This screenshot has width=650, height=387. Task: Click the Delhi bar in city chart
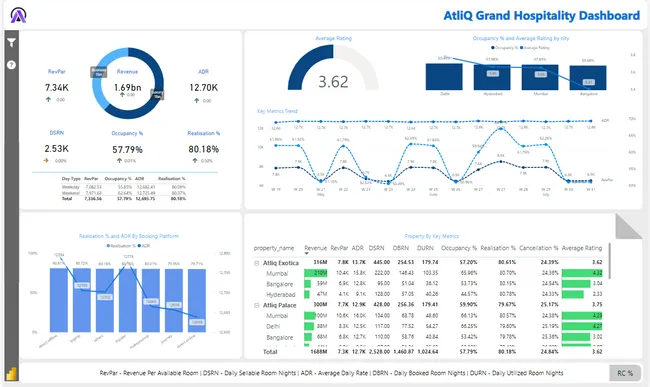pyautogui.click(x=444, y=77)
